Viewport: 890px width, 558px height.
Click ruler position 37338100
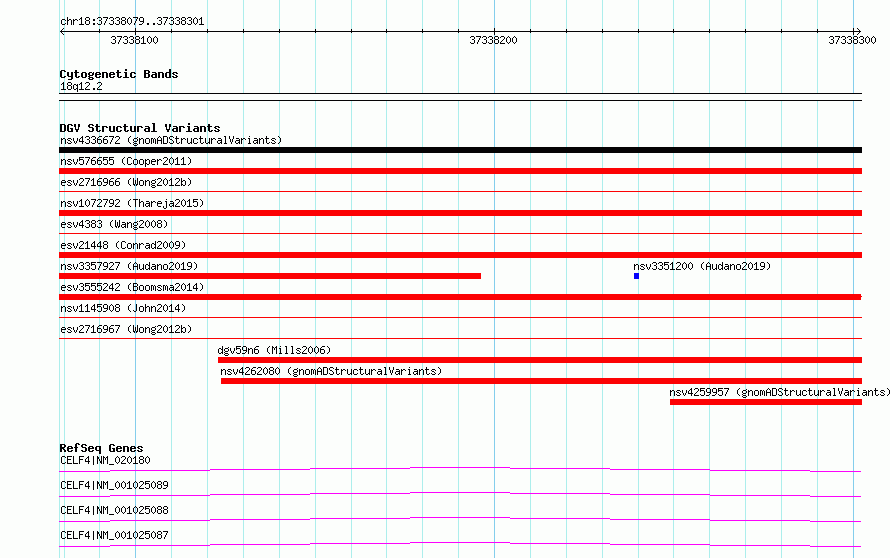point(135,40)
